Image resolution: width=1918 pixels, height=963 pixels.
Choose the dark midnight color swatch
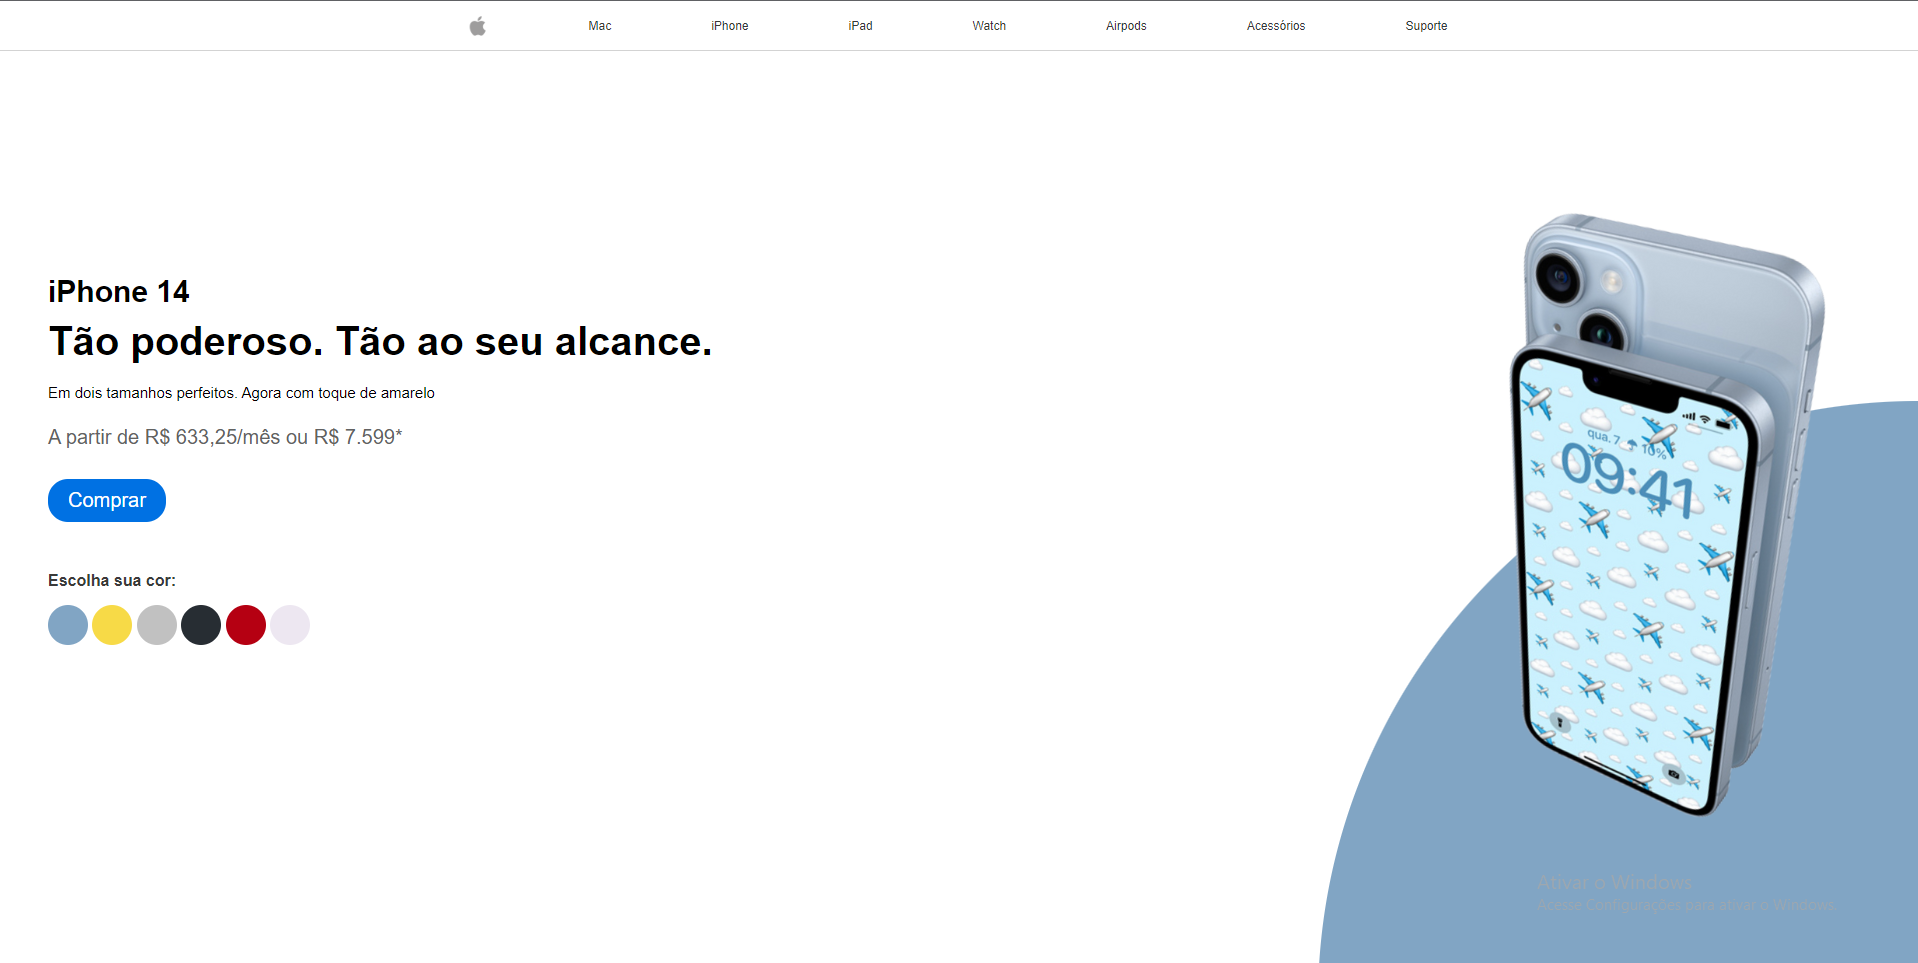(201, 625)
